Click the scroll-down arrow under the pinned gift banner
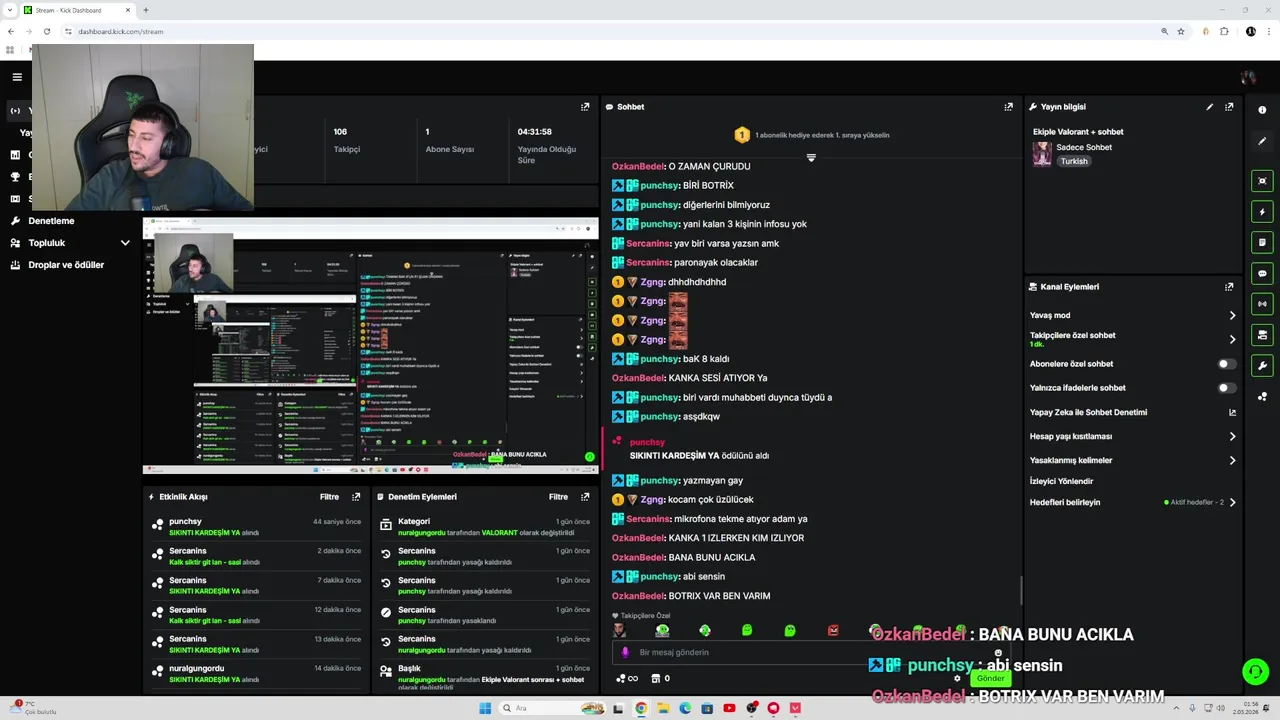This screenshot has width=1280, height=720. tap(811, 157)
